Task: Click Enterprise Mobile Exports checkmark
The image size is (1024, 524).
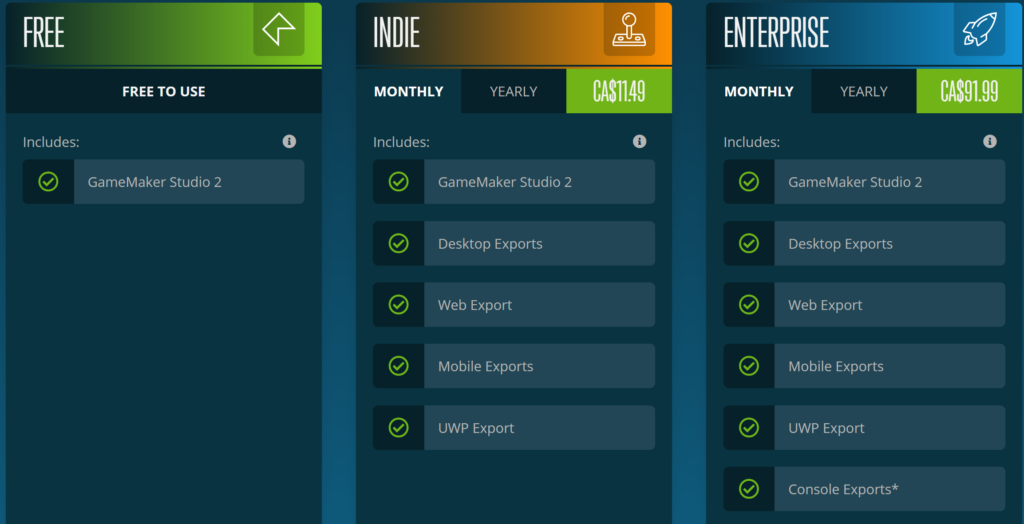Action: tap(748, 366)
